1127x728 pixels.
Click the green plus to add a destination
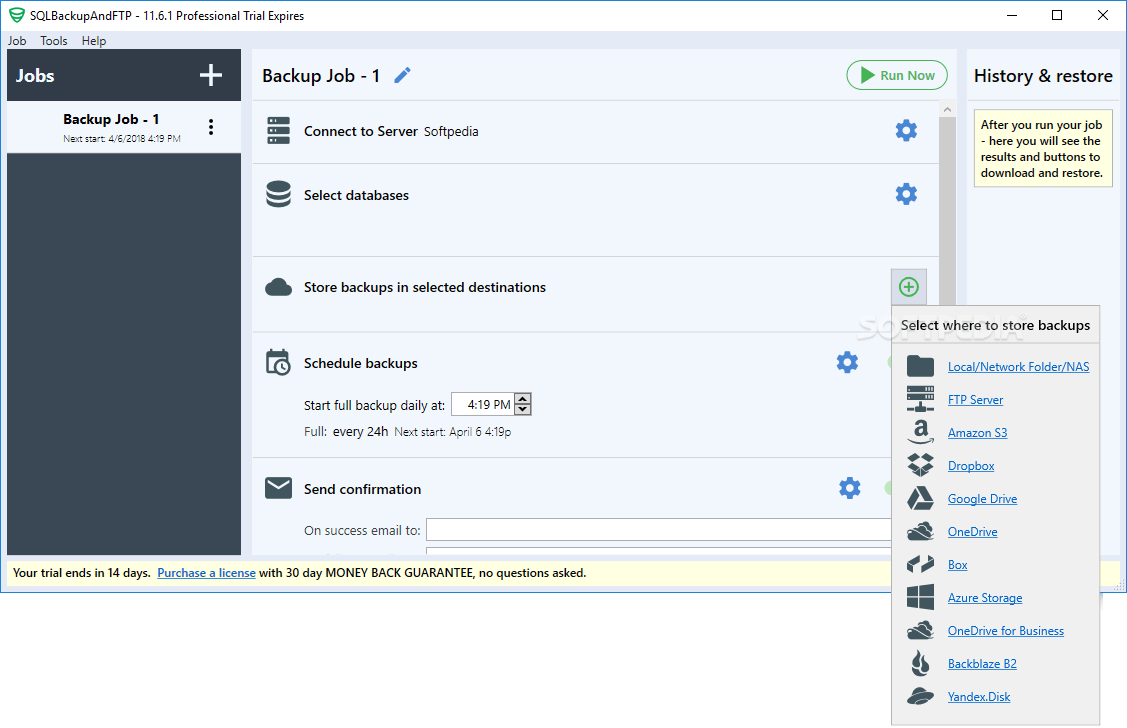point(908,286)
